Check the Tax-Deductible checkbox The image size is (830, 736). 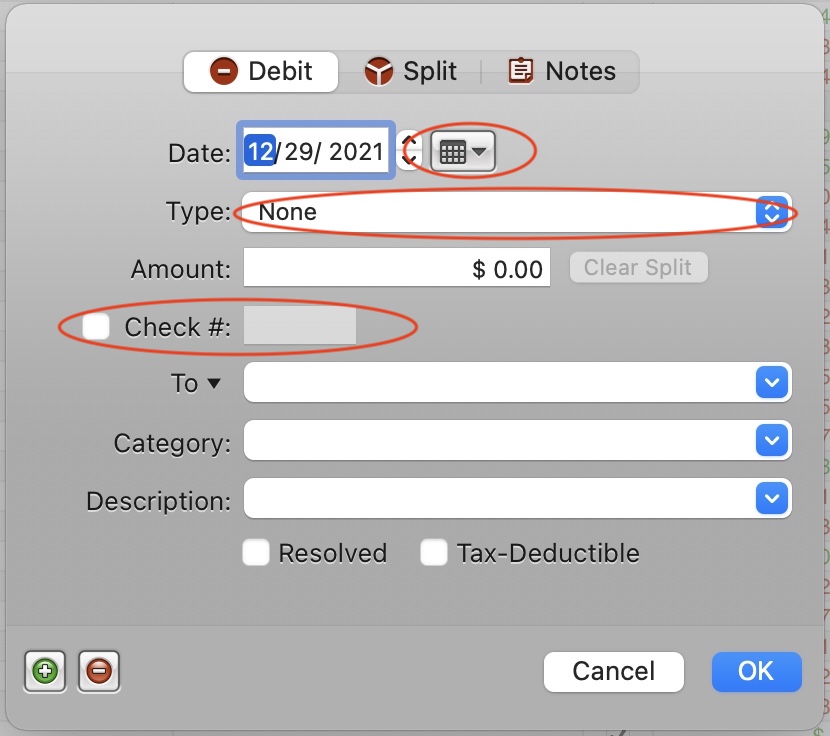434,553
